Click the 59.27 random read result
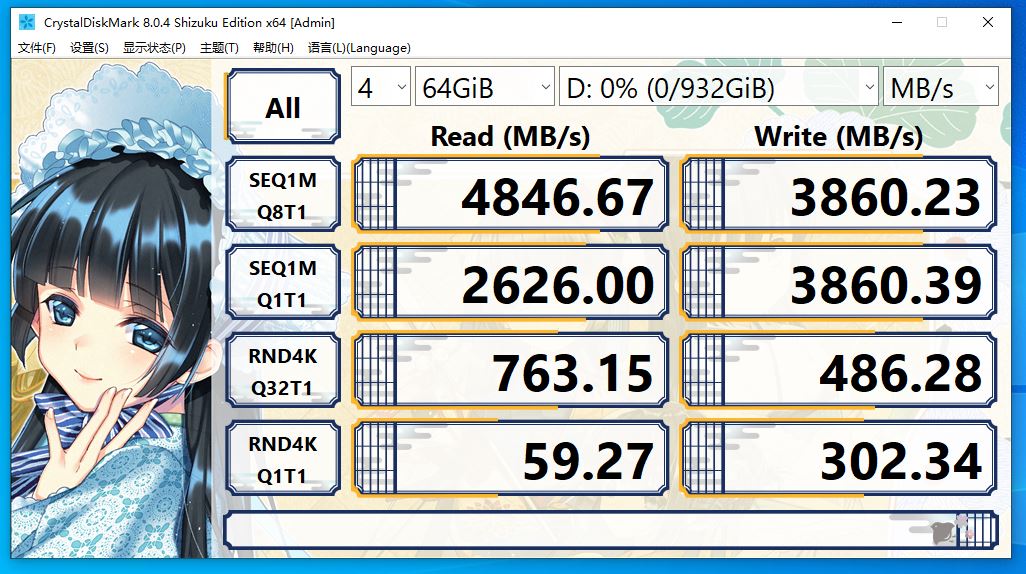The width and height of the screenshot is (1026, 574). click(510, 459)
